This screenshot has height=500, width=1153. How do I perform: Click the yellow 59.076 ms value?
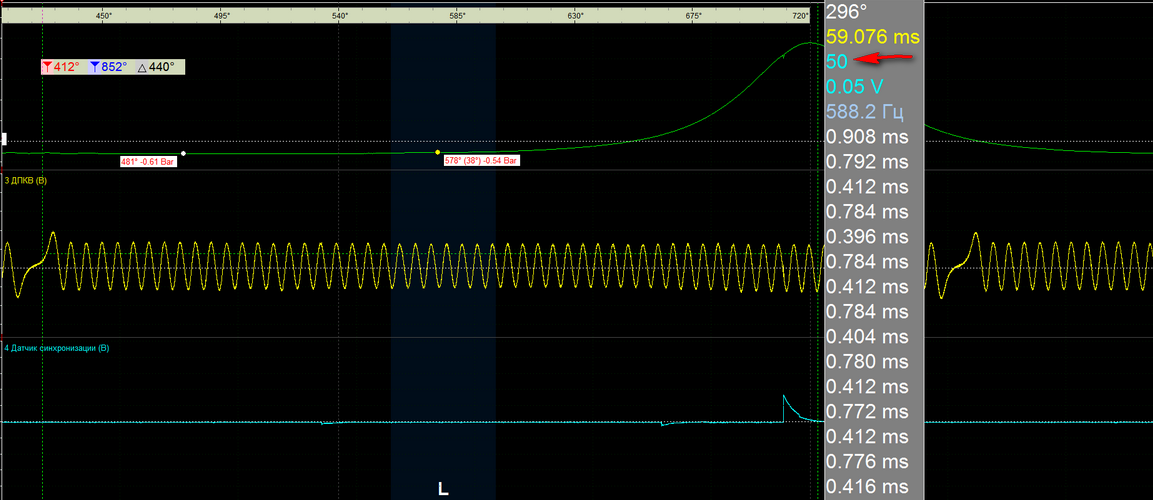coord(873,37)
